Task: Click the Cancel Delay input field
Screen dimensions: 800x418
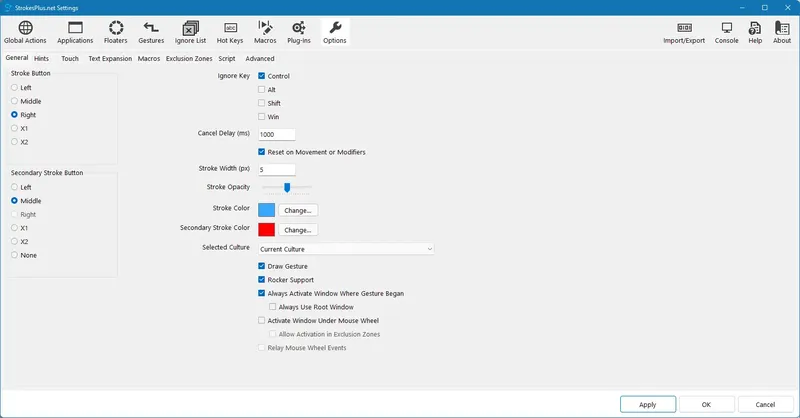Action: coord(277,134)
